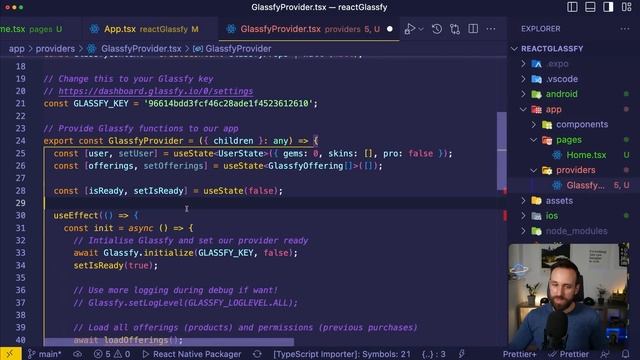Click the .vscode folder icon
Image resolution: width=640 pixels, height=360 pixels.
[537, 79]
